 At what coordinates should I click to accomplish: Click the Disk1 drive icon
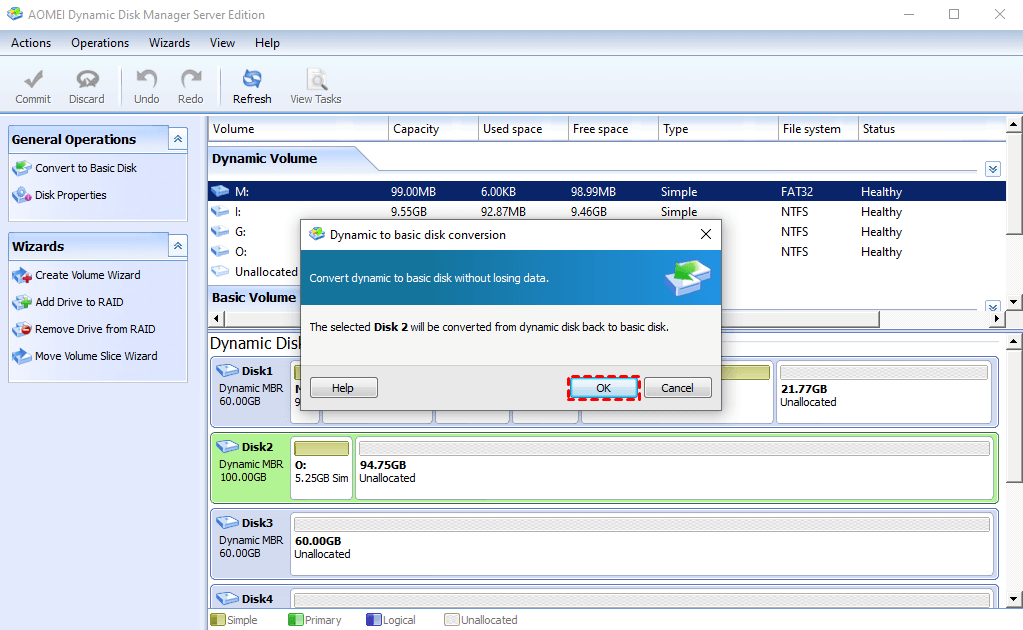click(x=227, y=370)
